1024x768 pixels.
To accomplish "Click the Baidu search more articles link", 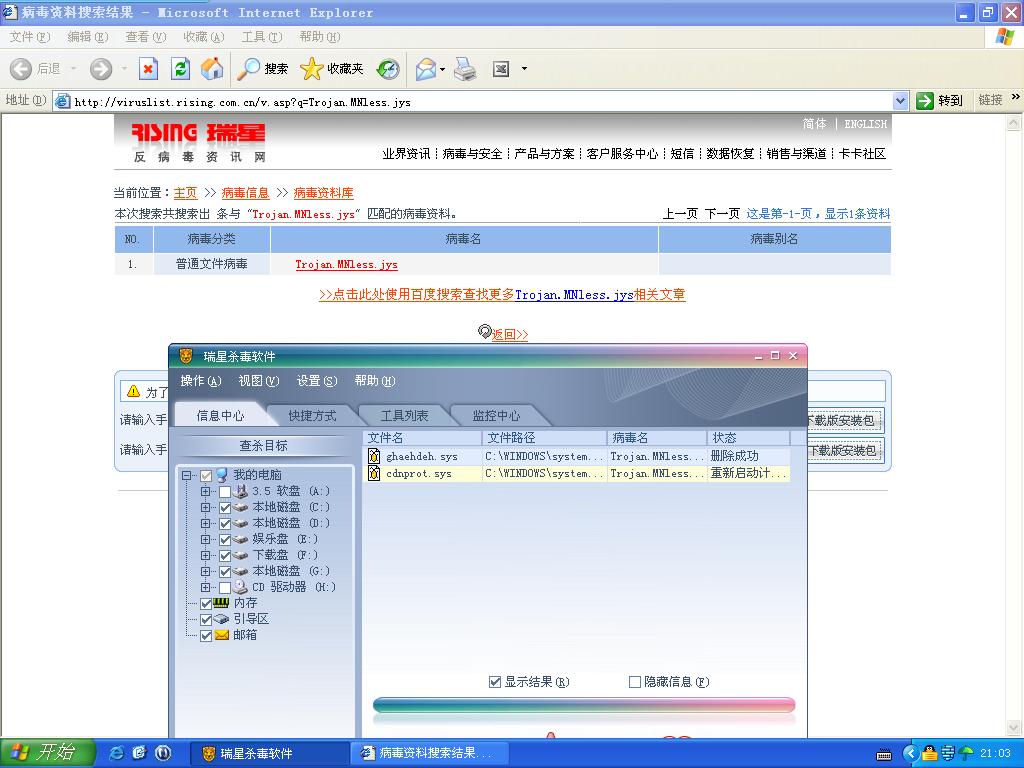I will coord(502,295).
